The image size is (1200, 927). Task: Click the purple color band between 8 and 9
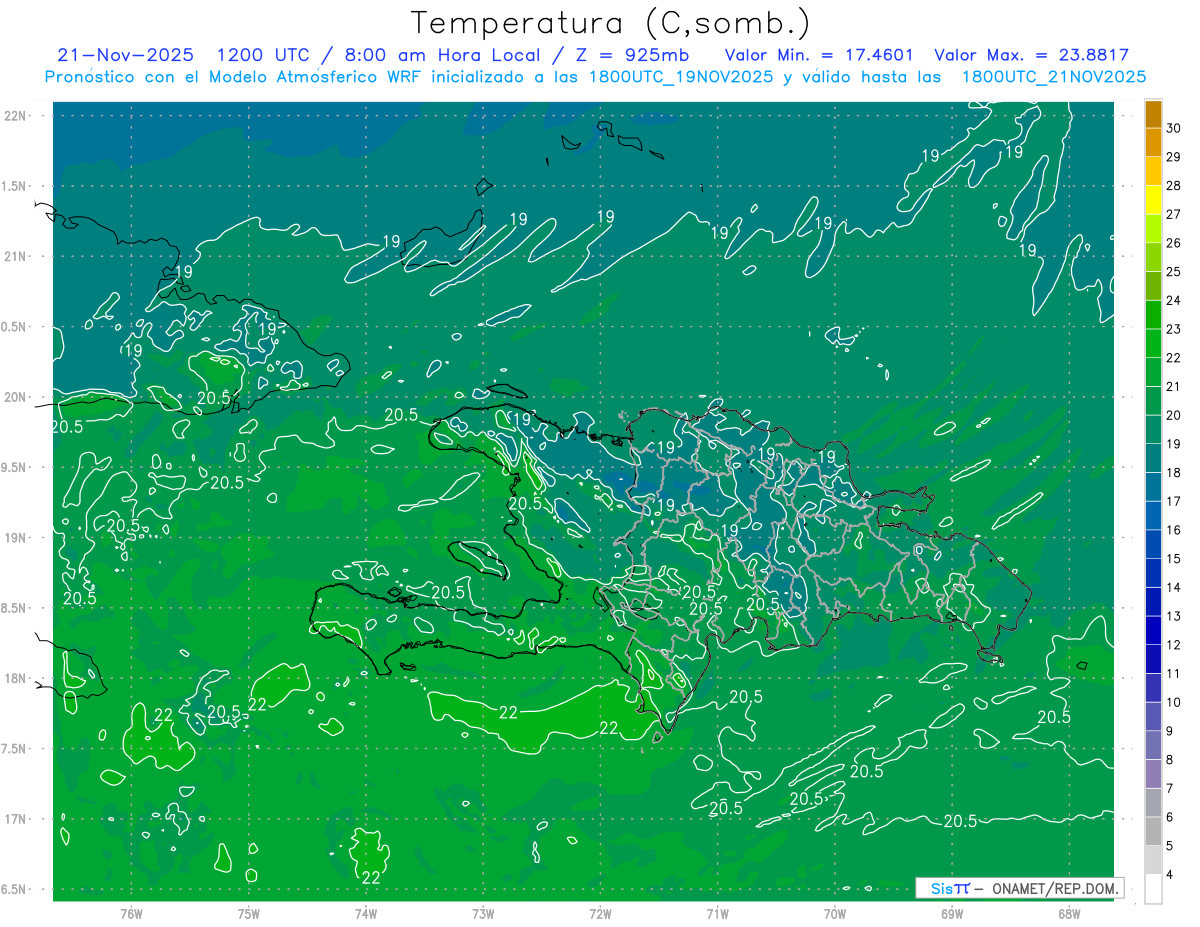pyautogui.click(x=1153, y=745)
